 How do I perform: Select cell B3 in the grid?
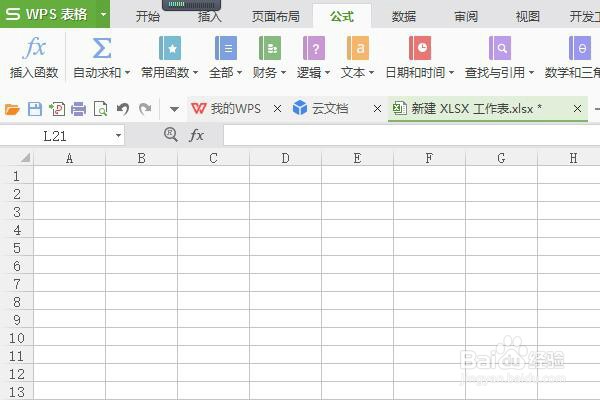pyautogui.click(x=142, y=211)
